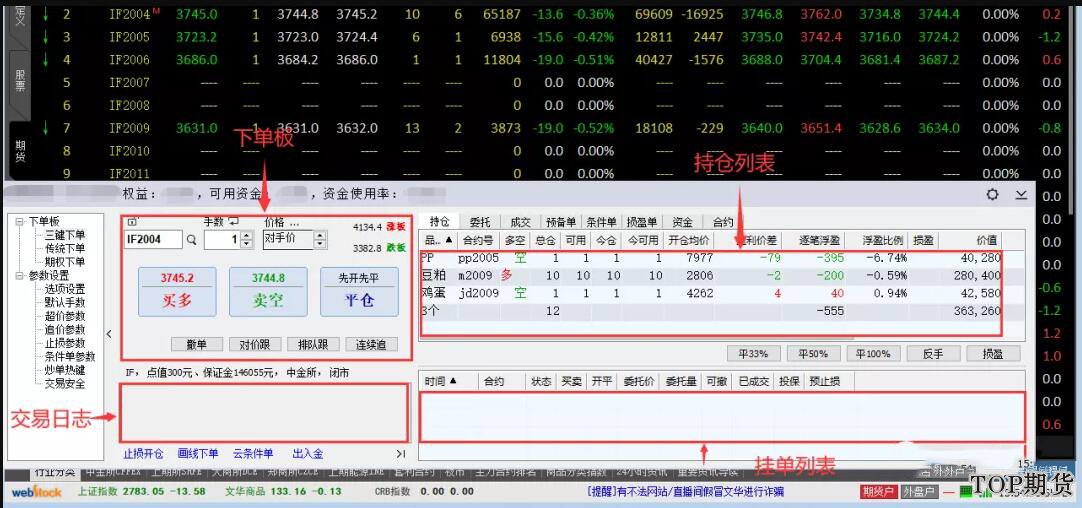Viewport: 1082px width, 508px height.
Task: Select 超价参数 in the tree
Action: [66, 316]
